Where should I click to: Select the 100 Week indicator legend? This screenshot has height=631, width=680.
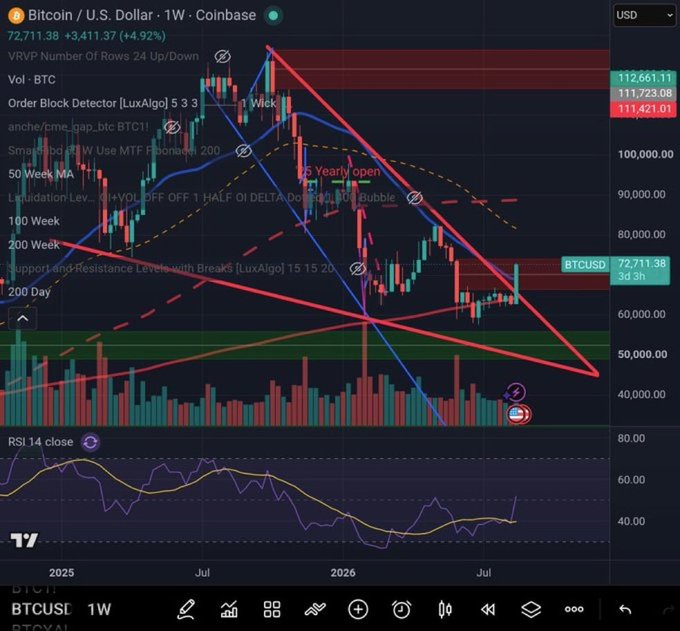tap(34, 221)
